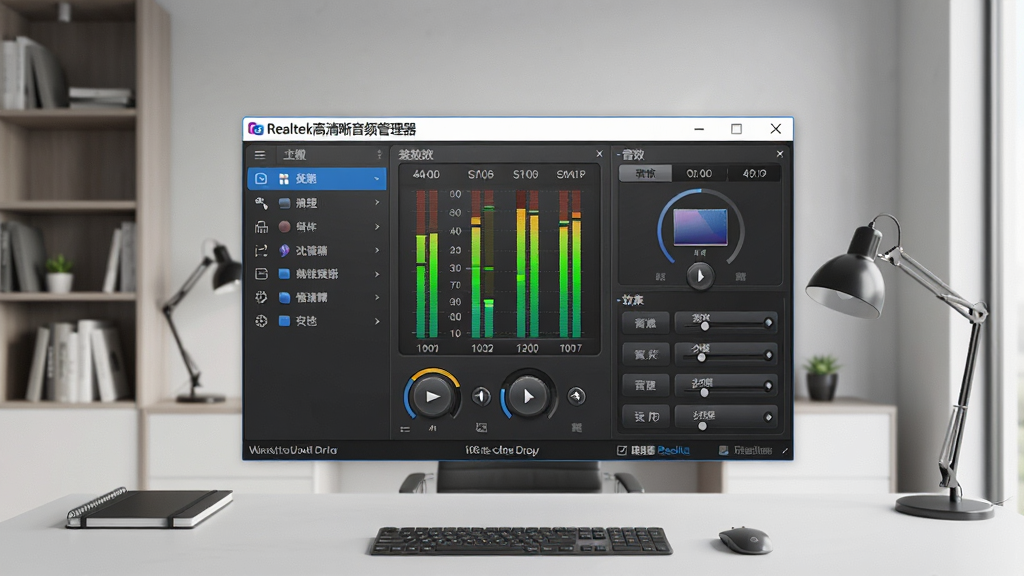Click the "1200" value under the meters
The height and width of the screenshot is (576, 1024).
(x=527, y=348)
